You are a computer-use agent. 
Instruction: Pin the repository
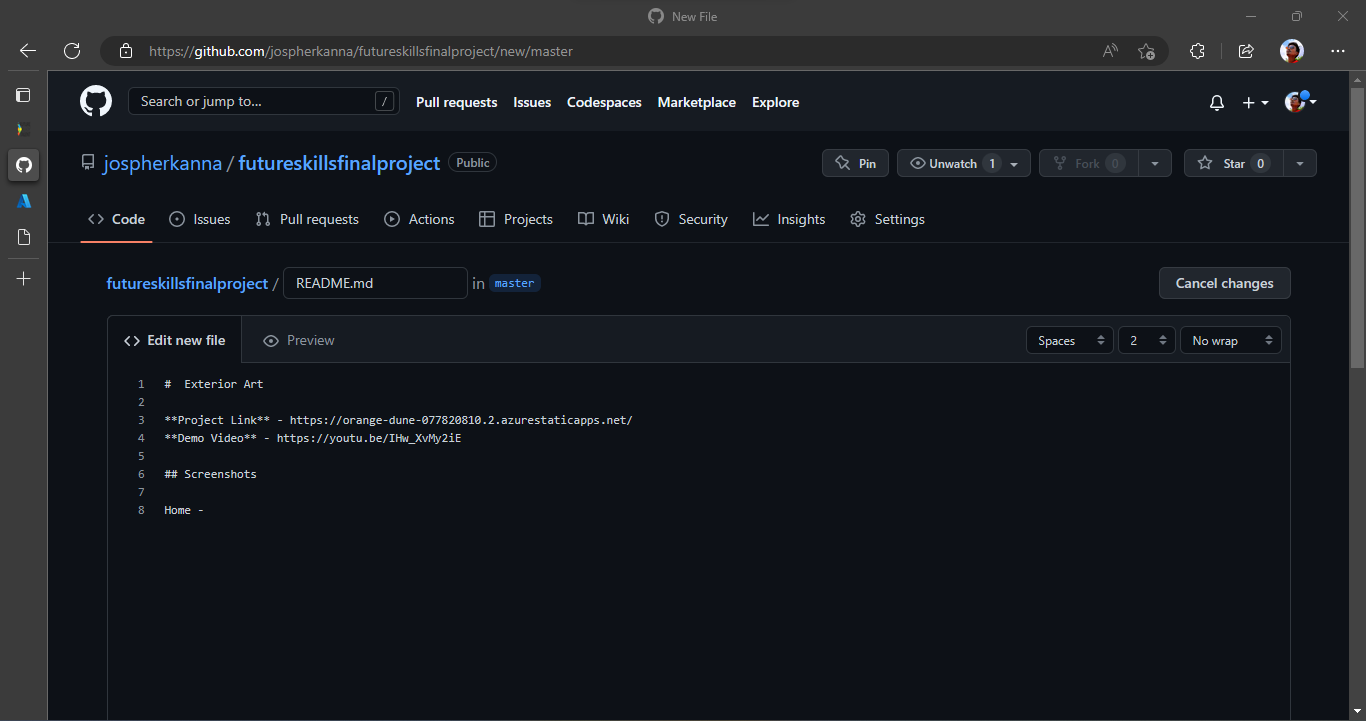(855, 162)
